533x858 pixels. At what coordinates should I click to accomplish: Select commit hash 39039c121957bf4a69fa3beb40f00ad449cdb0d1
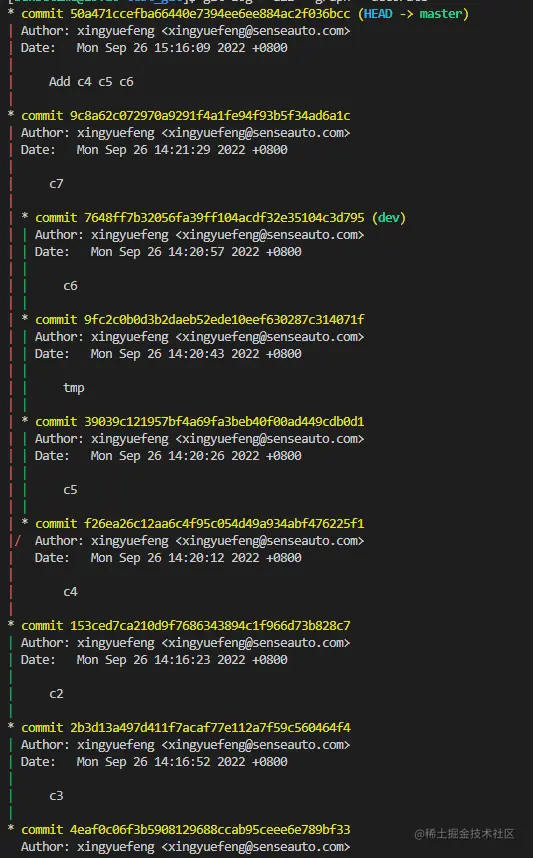pyautogui.click(x=224, y=422)
